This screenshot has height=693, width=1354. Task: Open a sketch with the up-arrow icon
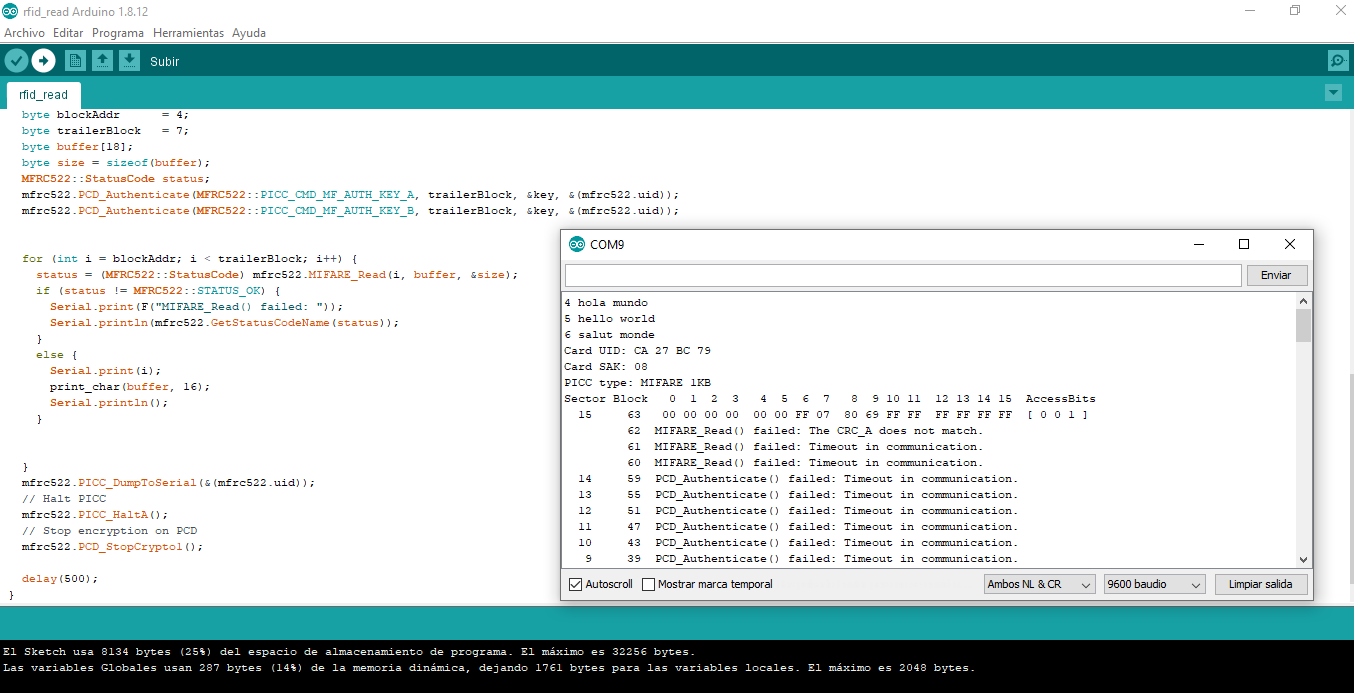coord(102,61)
